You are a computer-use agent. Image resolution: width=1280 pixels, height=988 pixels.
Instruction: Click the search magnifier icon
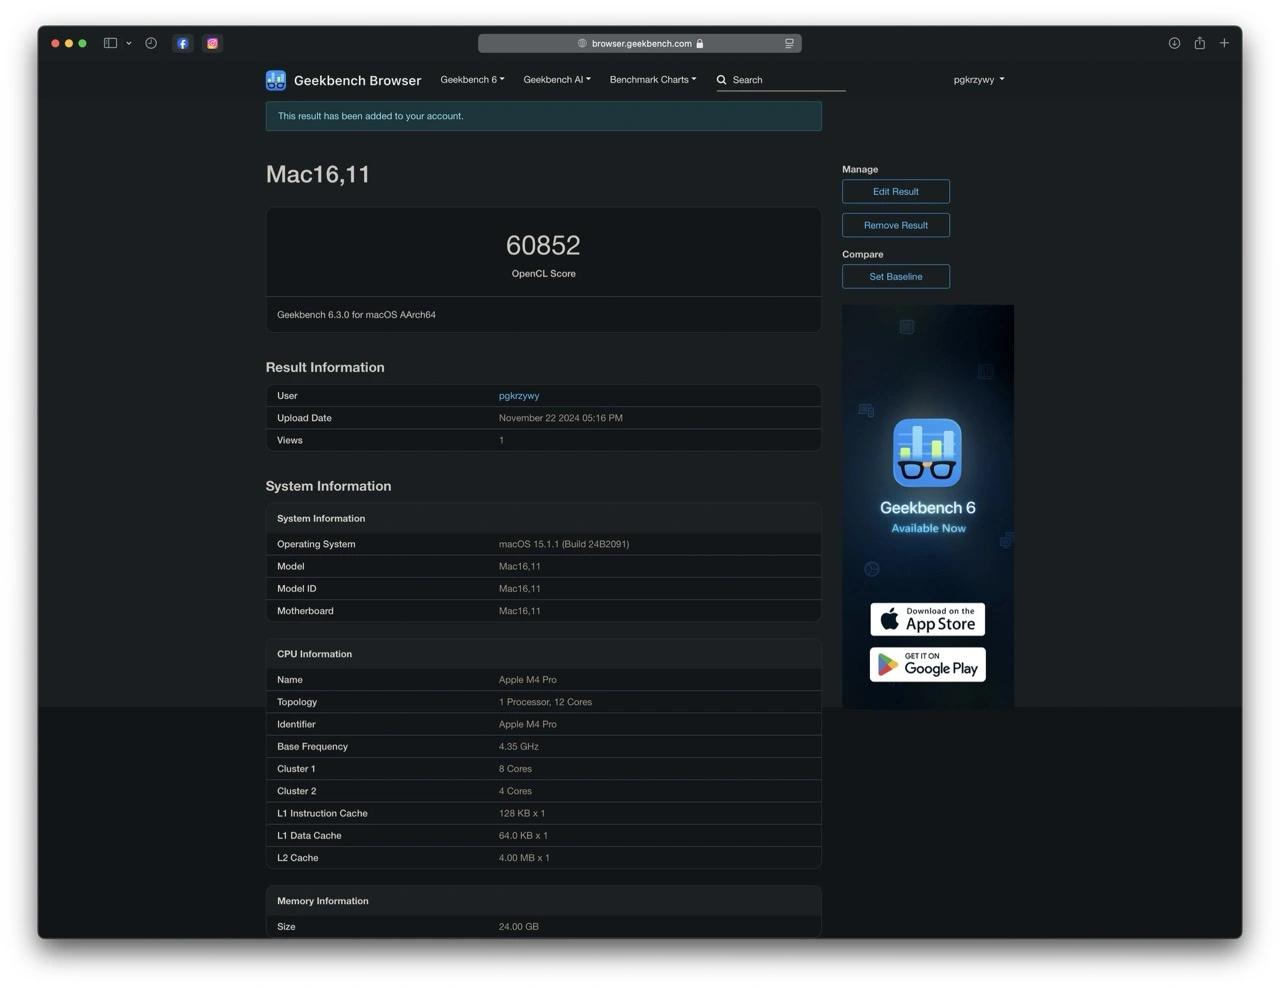coord(721,80)
